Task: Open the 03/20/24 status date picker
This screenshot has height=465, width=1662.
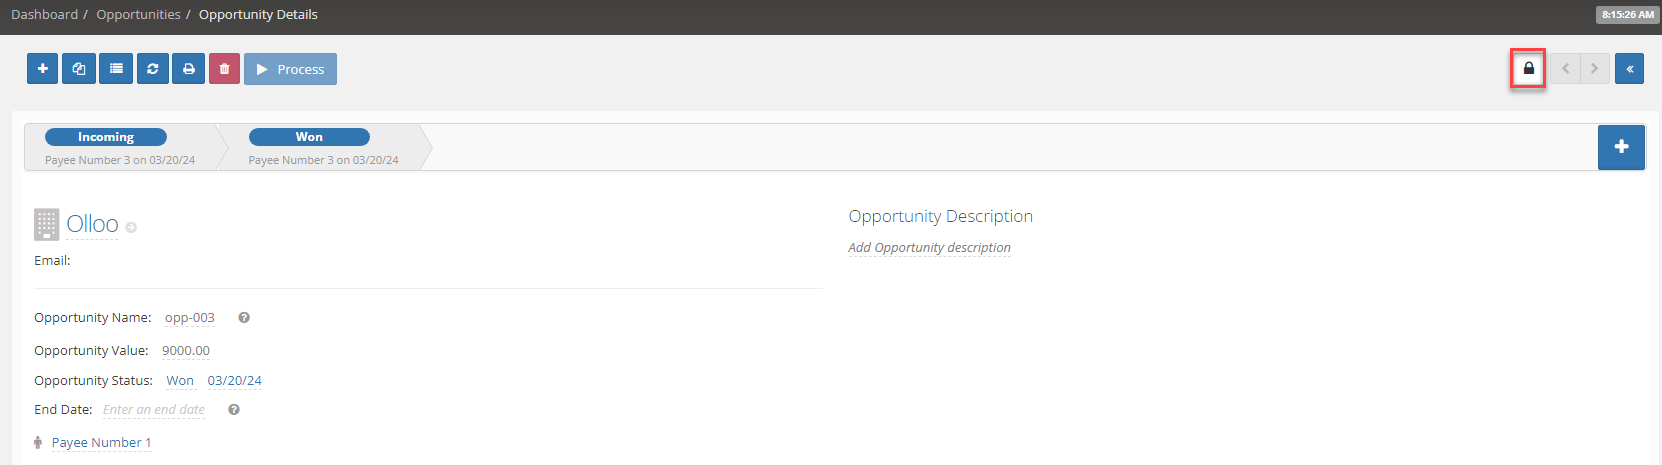Action: [x=235, y=381]
